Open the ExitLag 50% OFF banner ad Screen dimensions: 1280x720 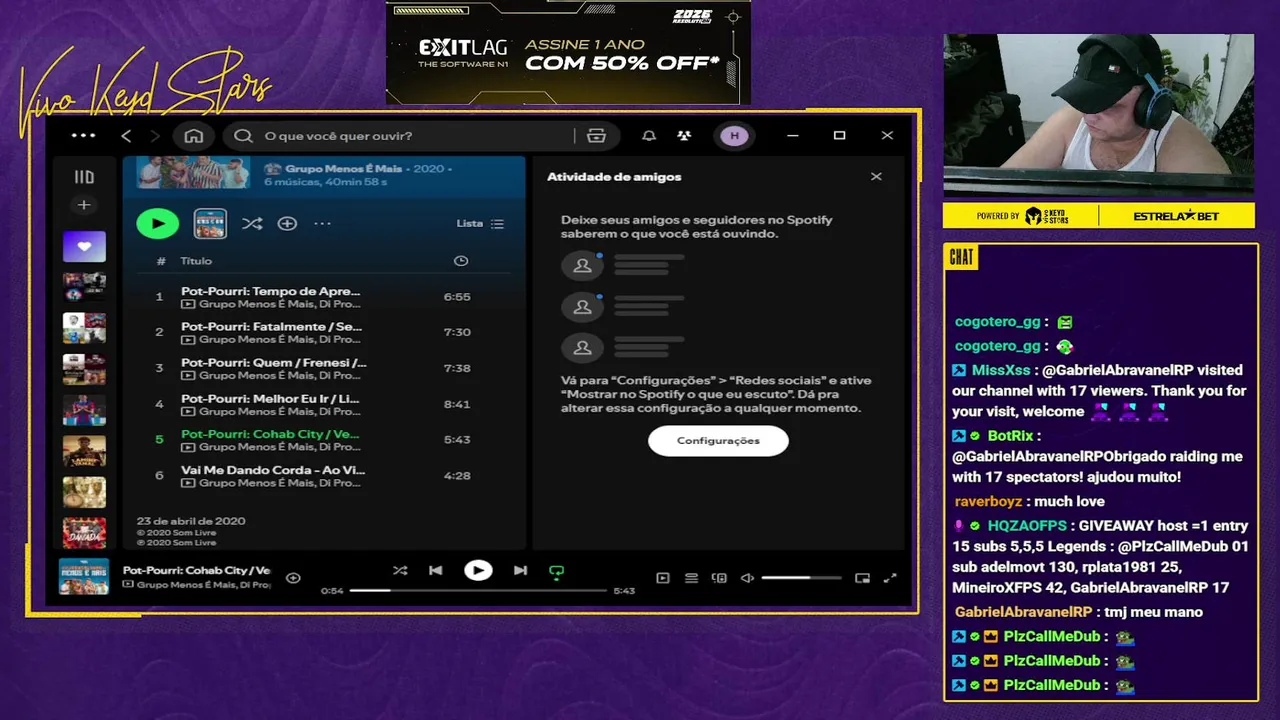[x=568, y=52]
